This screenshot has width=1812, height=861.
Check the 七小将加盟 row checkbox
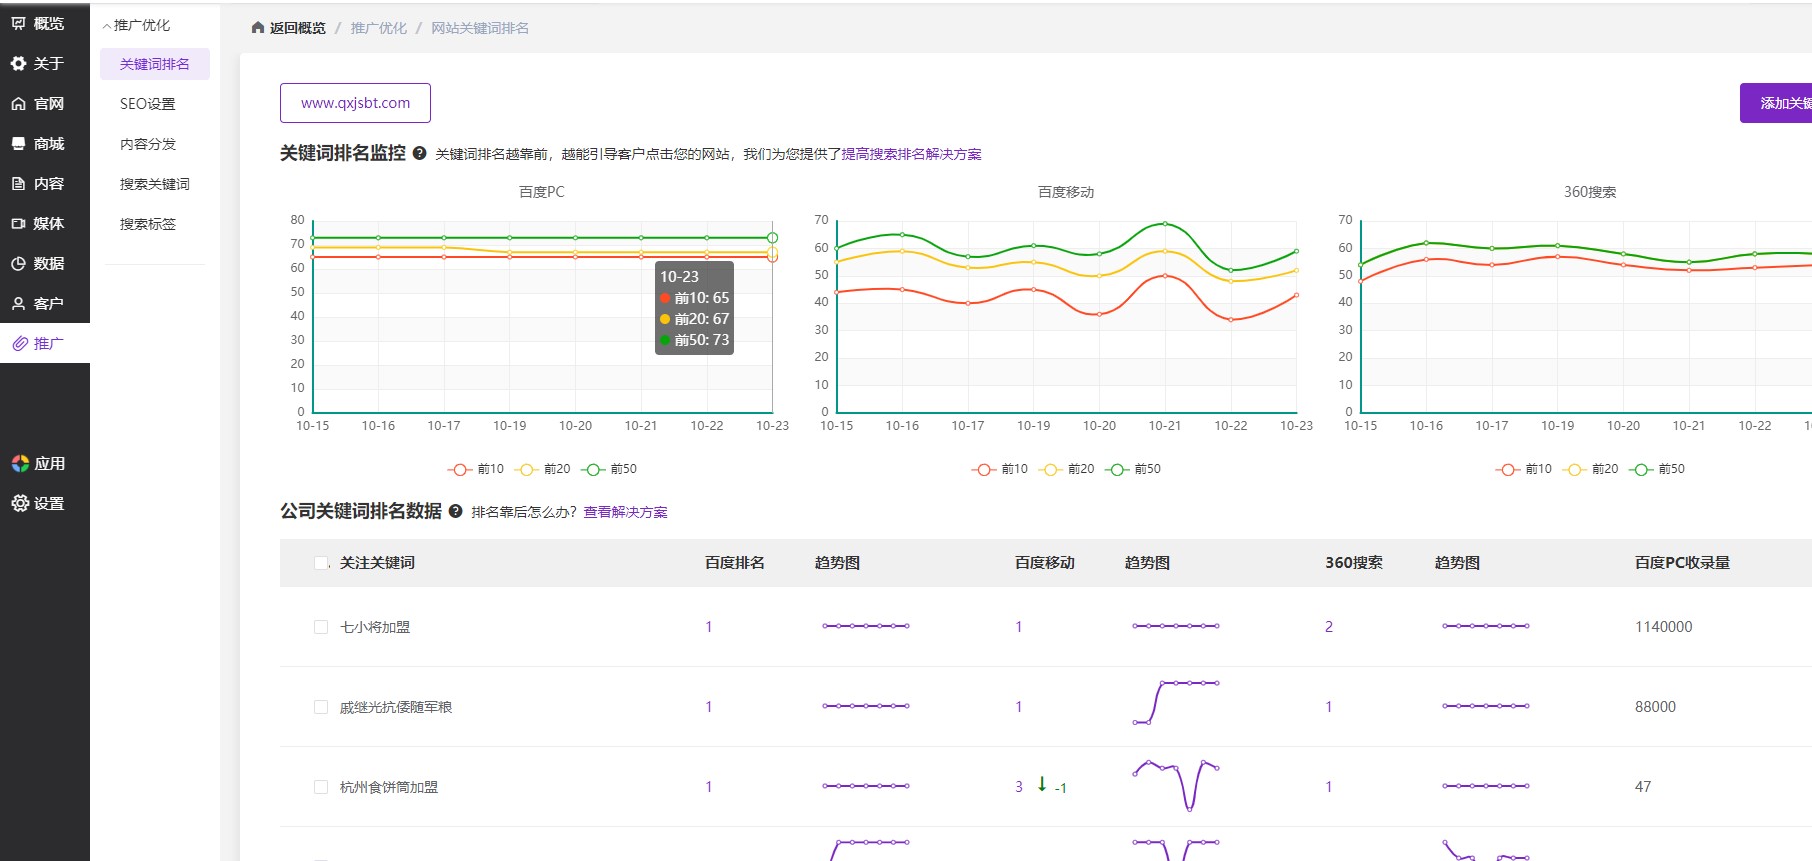point(321,627)
